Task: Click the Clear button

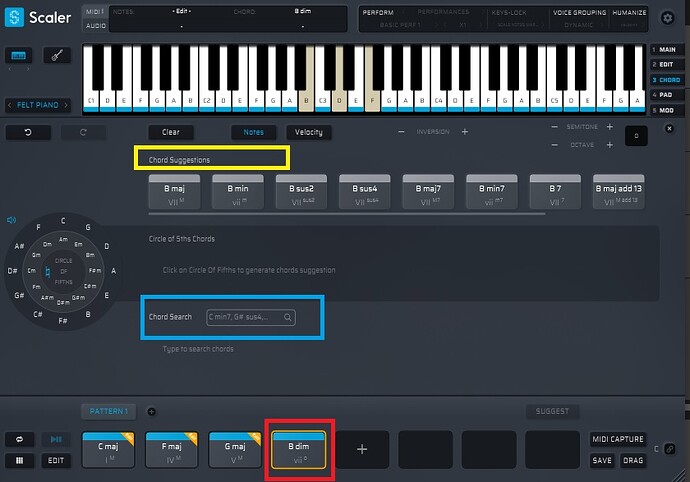Action: pyautogui.click(x=170, y=132)
